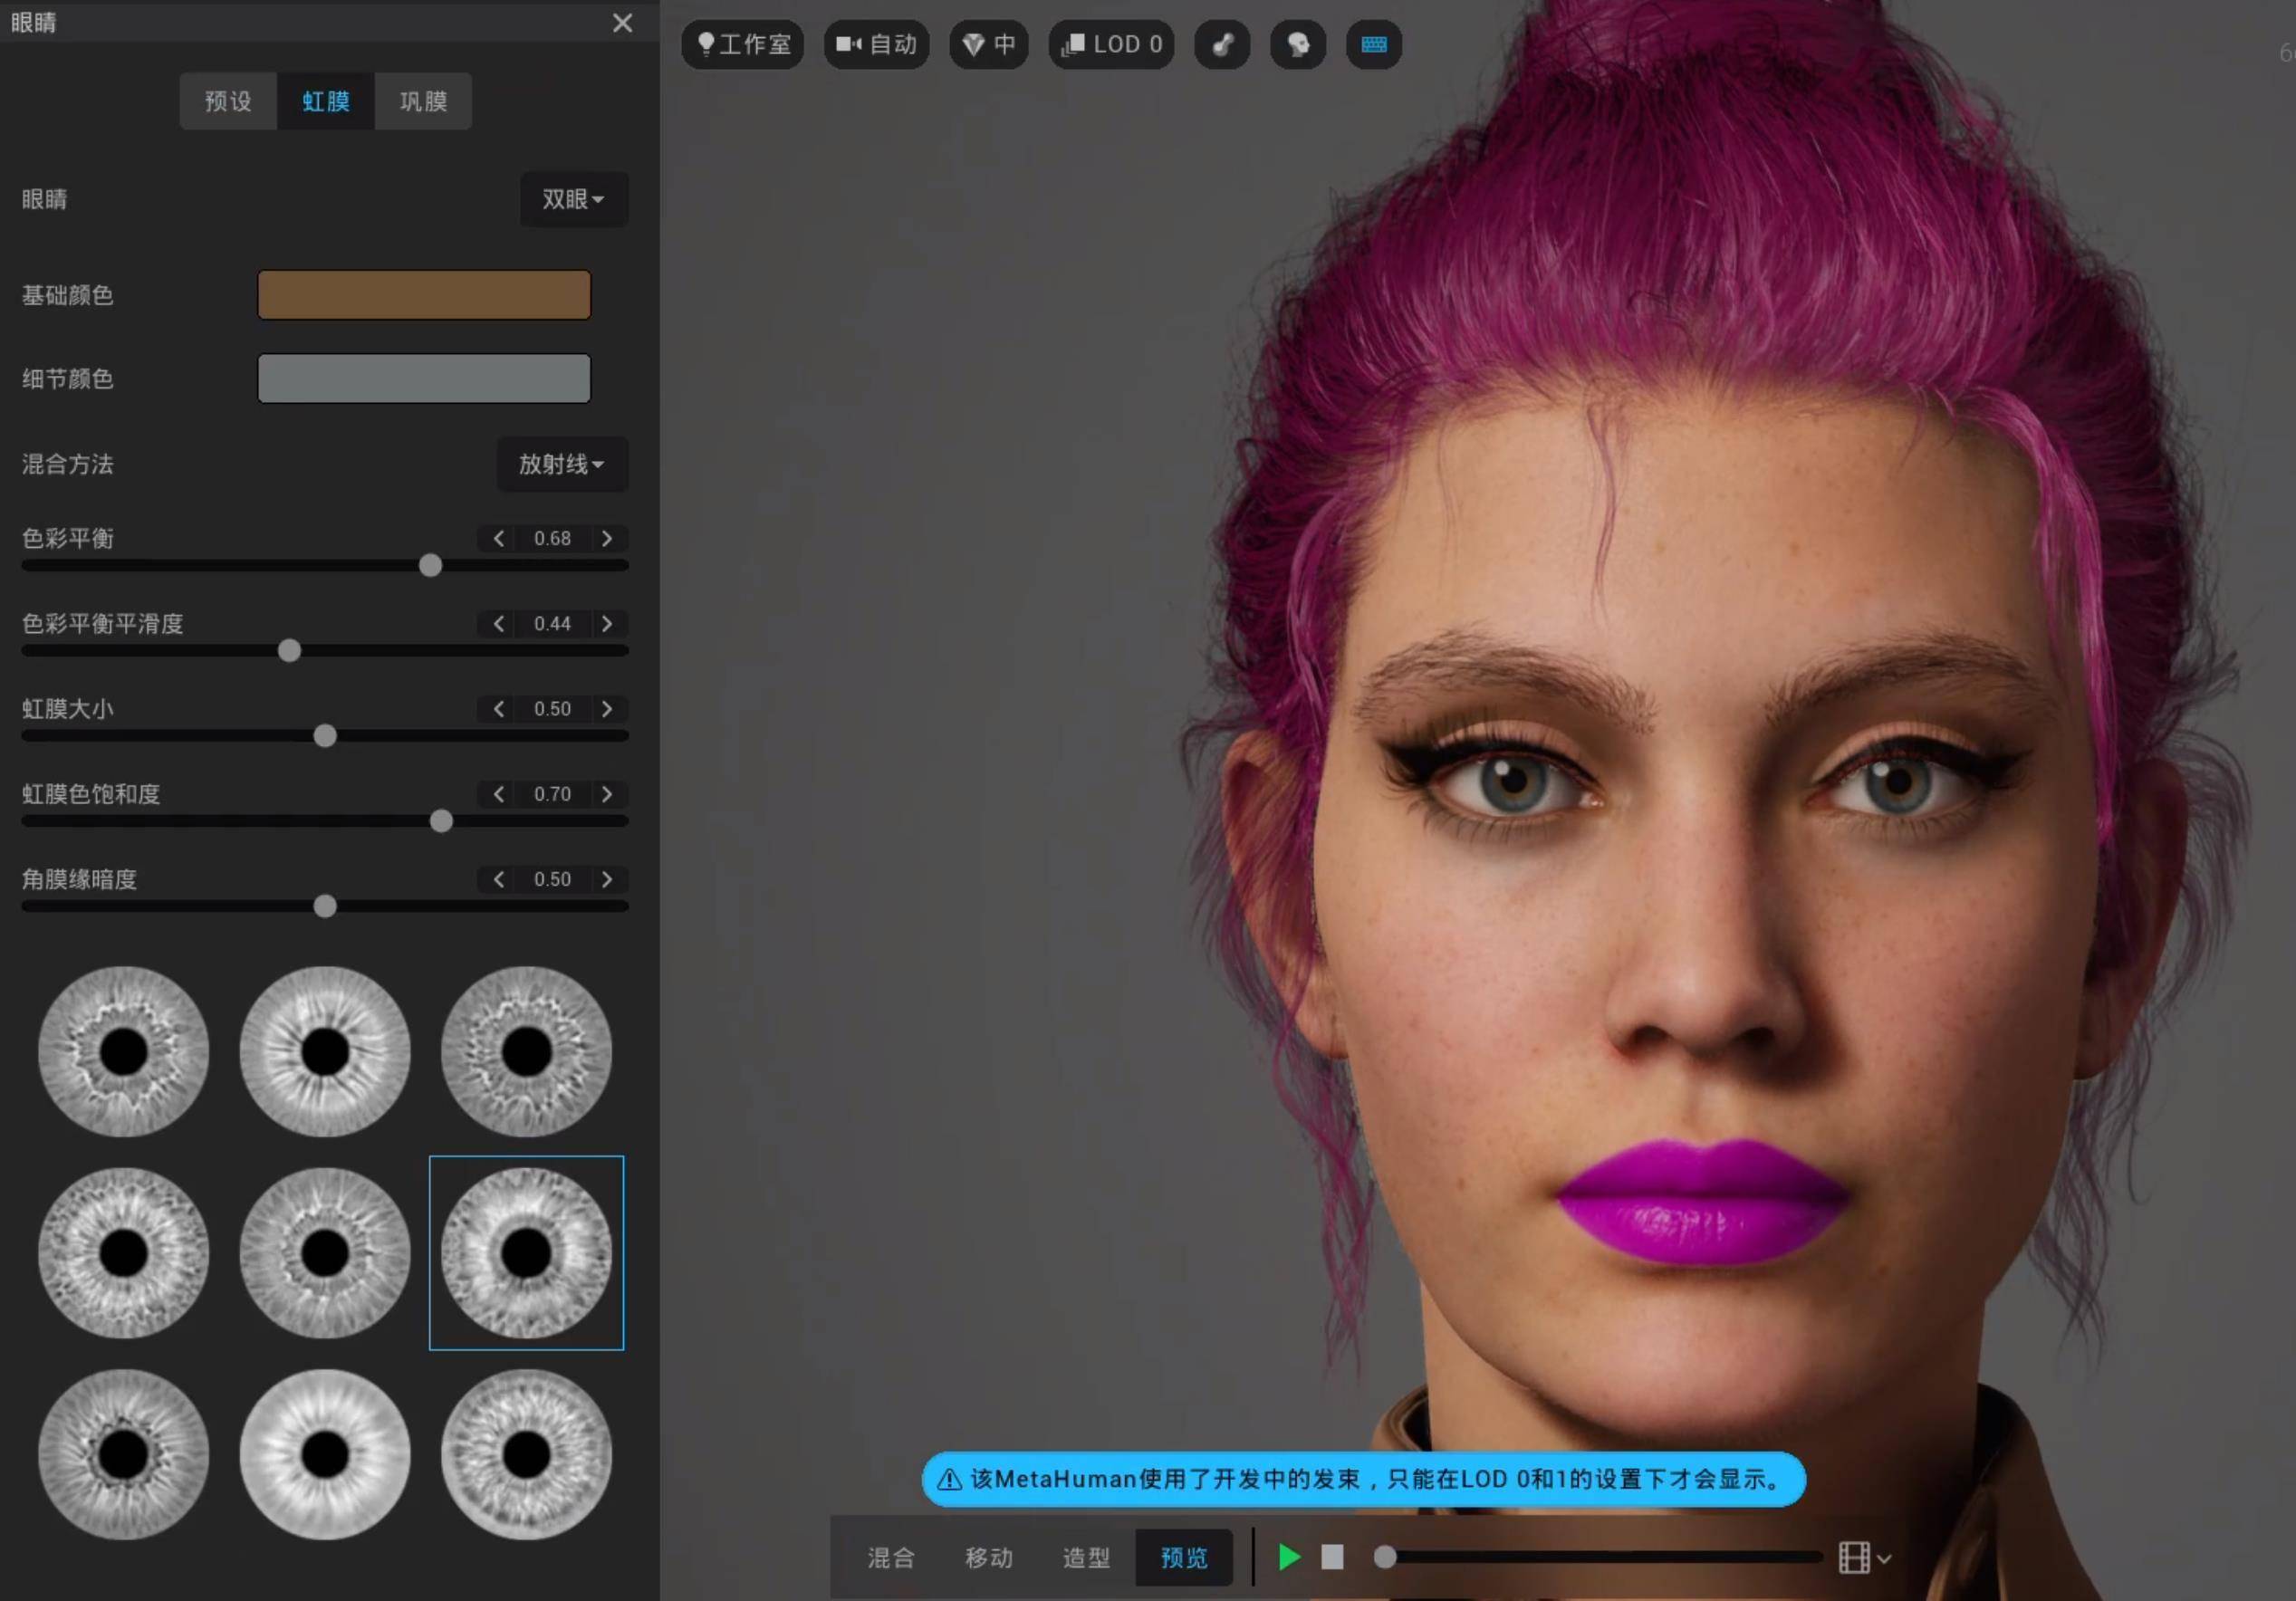Switch to the 巩膜 tab

click(x=423, y=101)
